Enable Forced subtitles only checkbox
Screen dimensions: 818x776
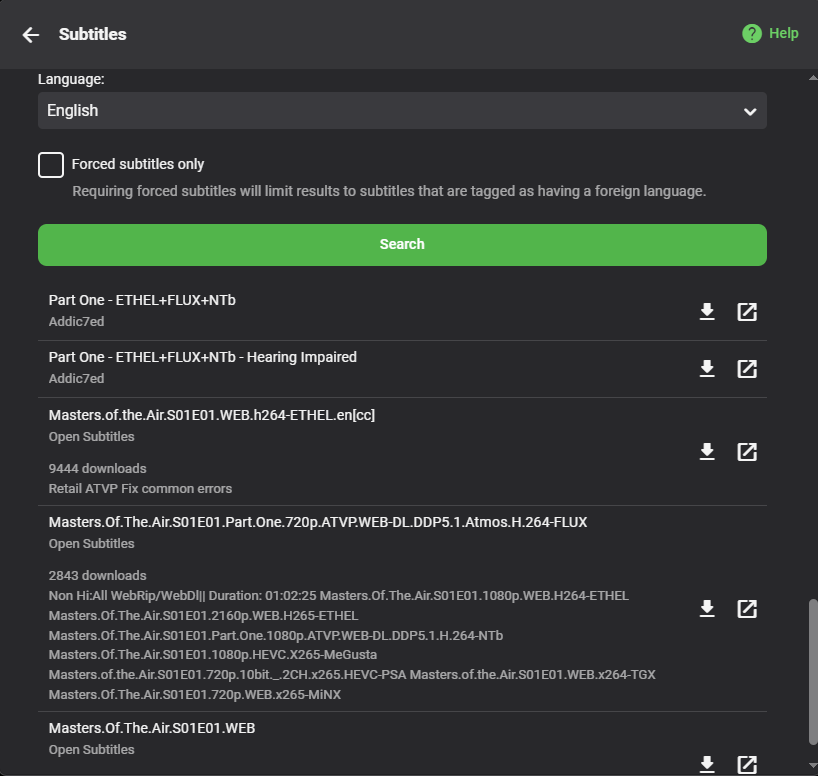(x=51, y=165)
